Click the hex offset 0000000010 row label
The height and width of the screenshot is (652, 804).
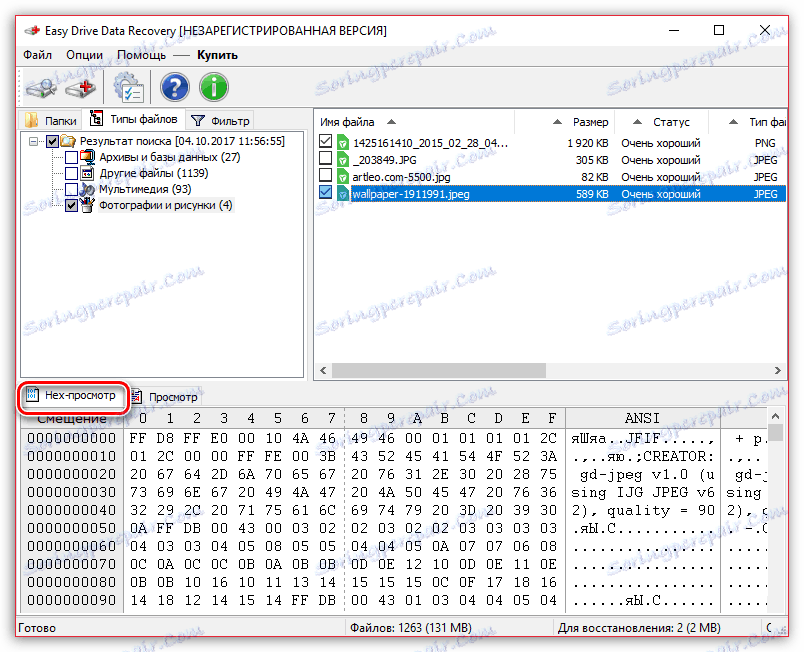point(72,456)
